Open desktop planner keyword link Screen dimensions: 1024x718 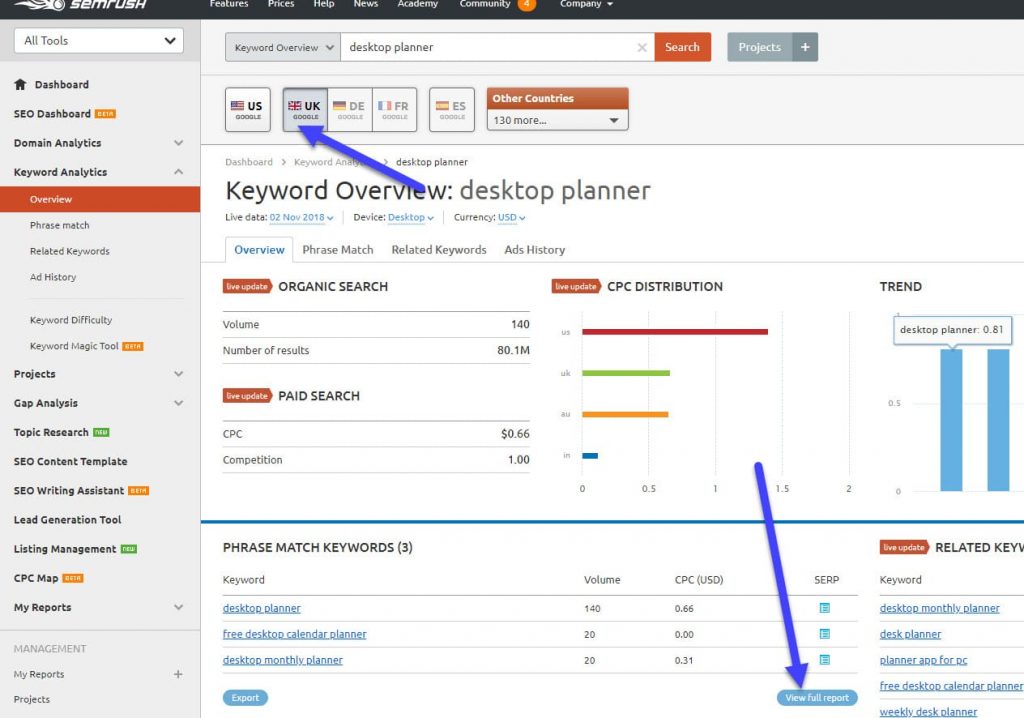pos(261,608)
